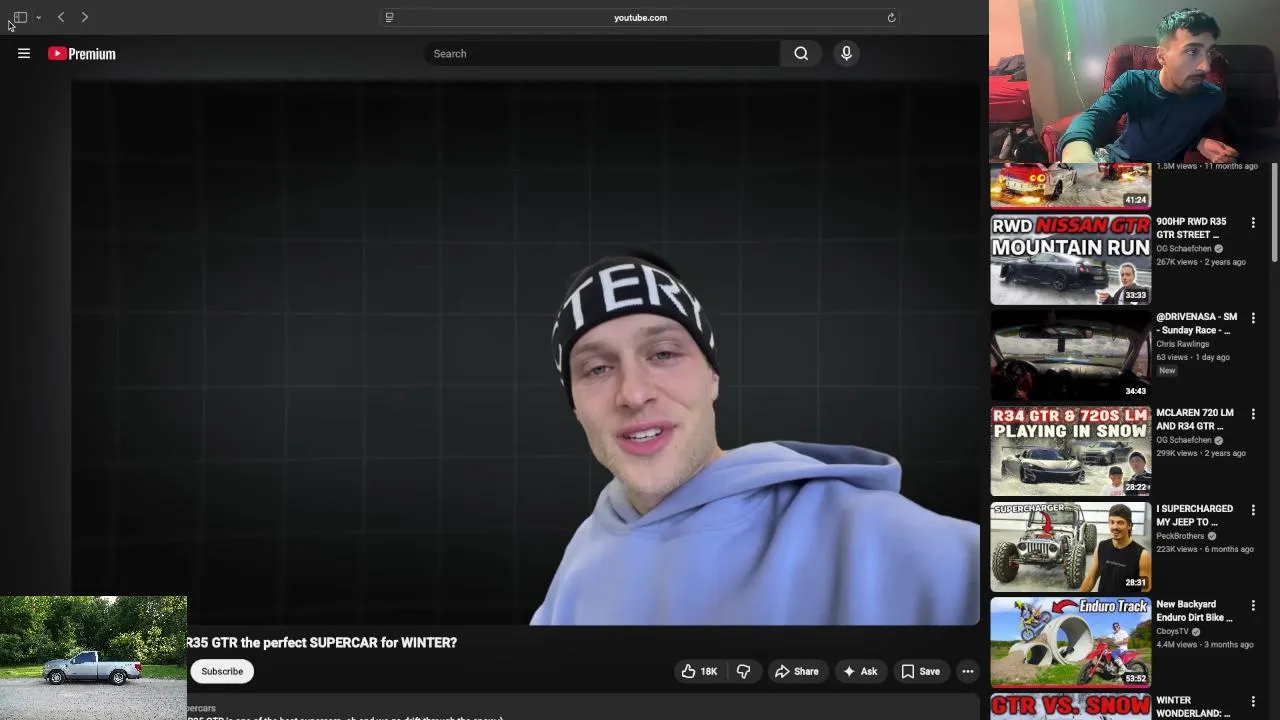This screenshot has width=1280, height=720.
Task: Open the R34 GTR & 720S Playing in Snow thumbnail
Action: [x=1071, y=451]
